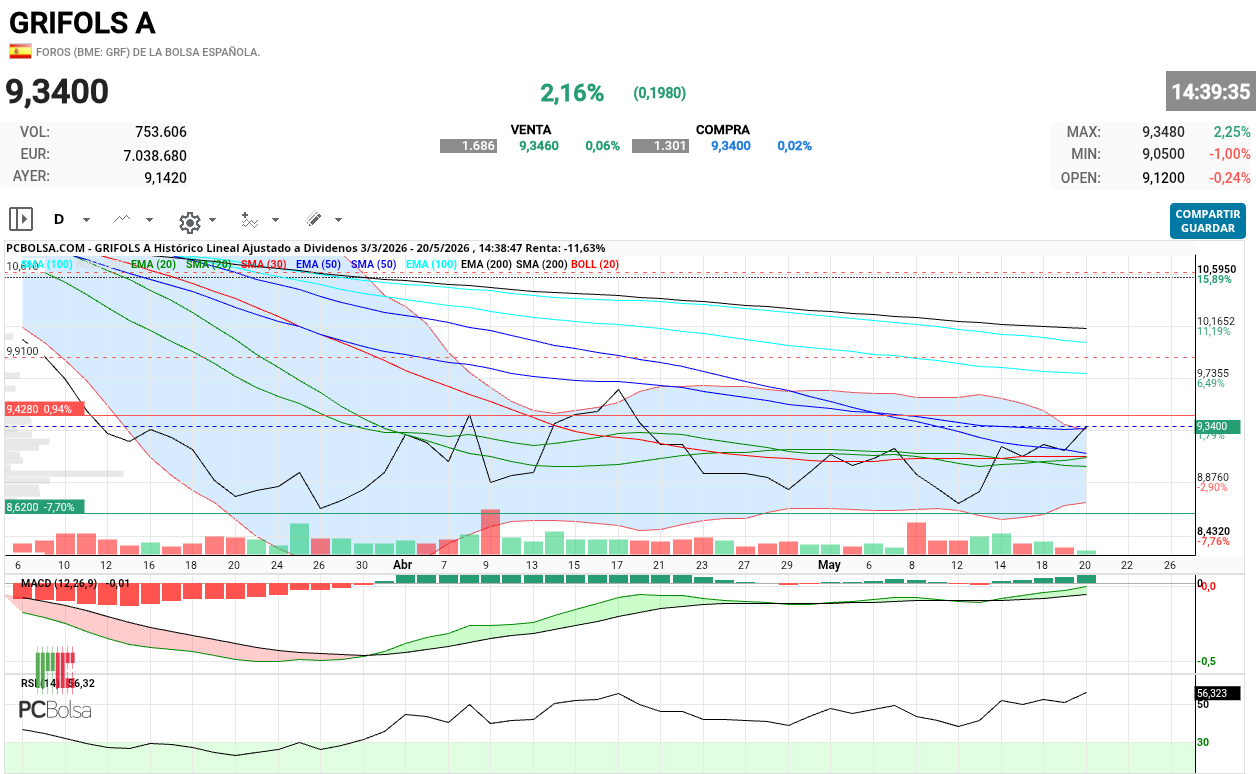1256x774 pixels.
Task: Click the OPEN value 9,1200
Action: tap(1163, 178)
